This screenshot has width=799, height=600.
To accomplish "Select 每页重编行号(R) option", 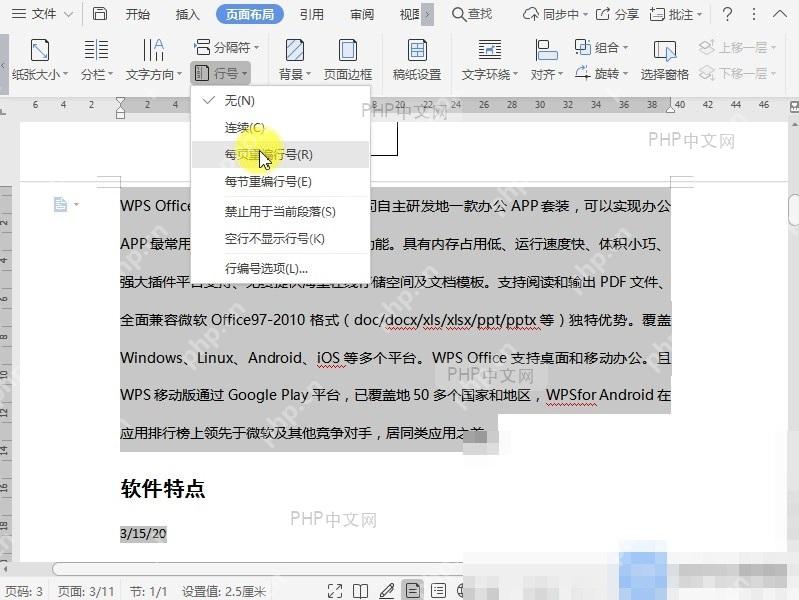I will pyautogui.click(x=280, y=154).
